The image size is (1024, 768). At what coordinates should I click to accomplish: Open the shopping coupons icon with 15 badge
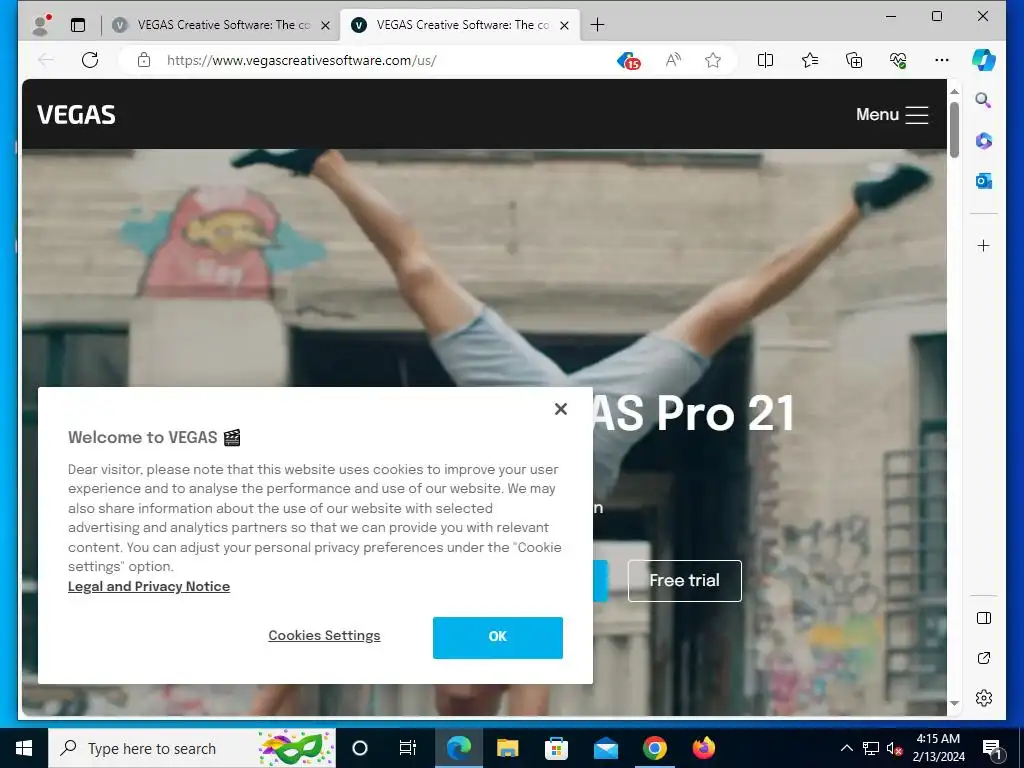[628, 61]
